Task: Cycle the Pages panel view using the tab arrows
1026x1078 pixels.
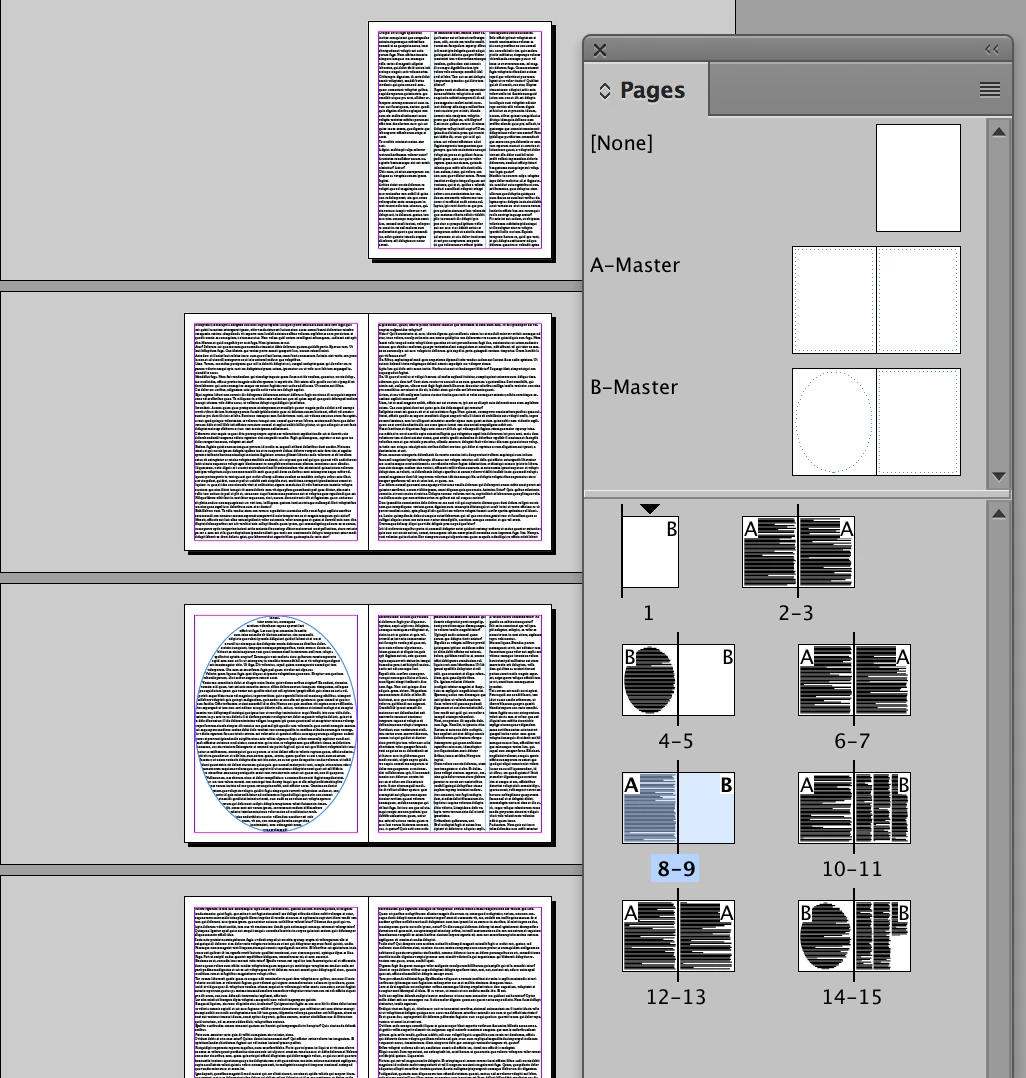Action: (x=604, y=91)
